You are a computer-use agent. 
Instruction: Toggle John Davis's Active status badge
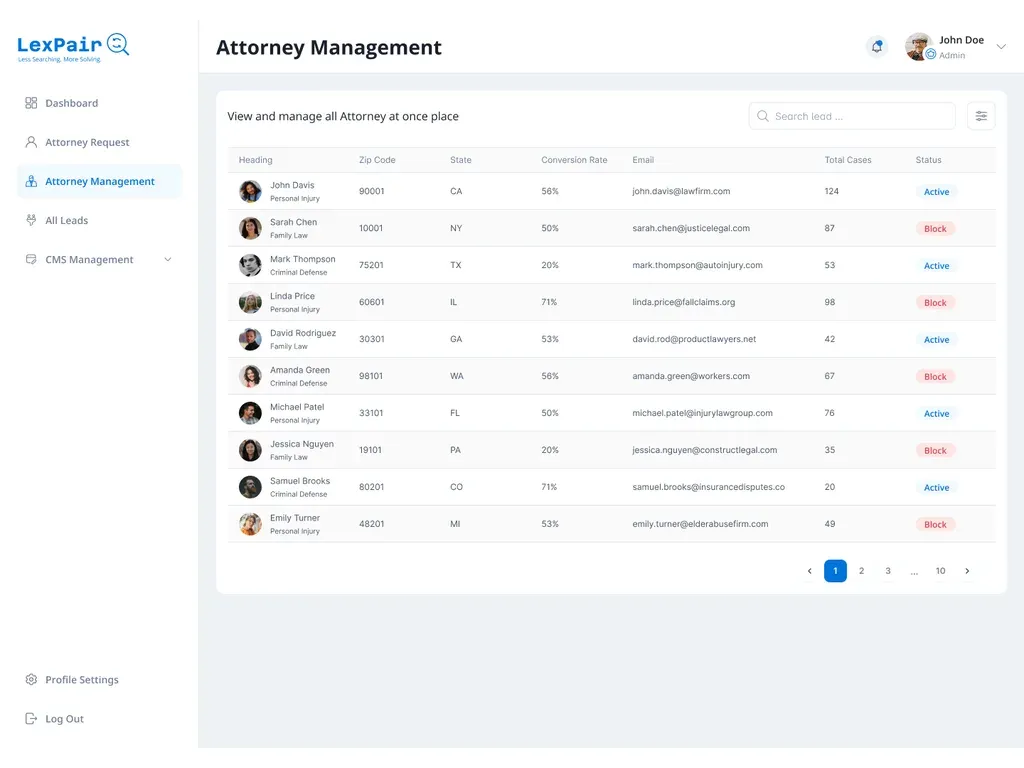[936, 192]
